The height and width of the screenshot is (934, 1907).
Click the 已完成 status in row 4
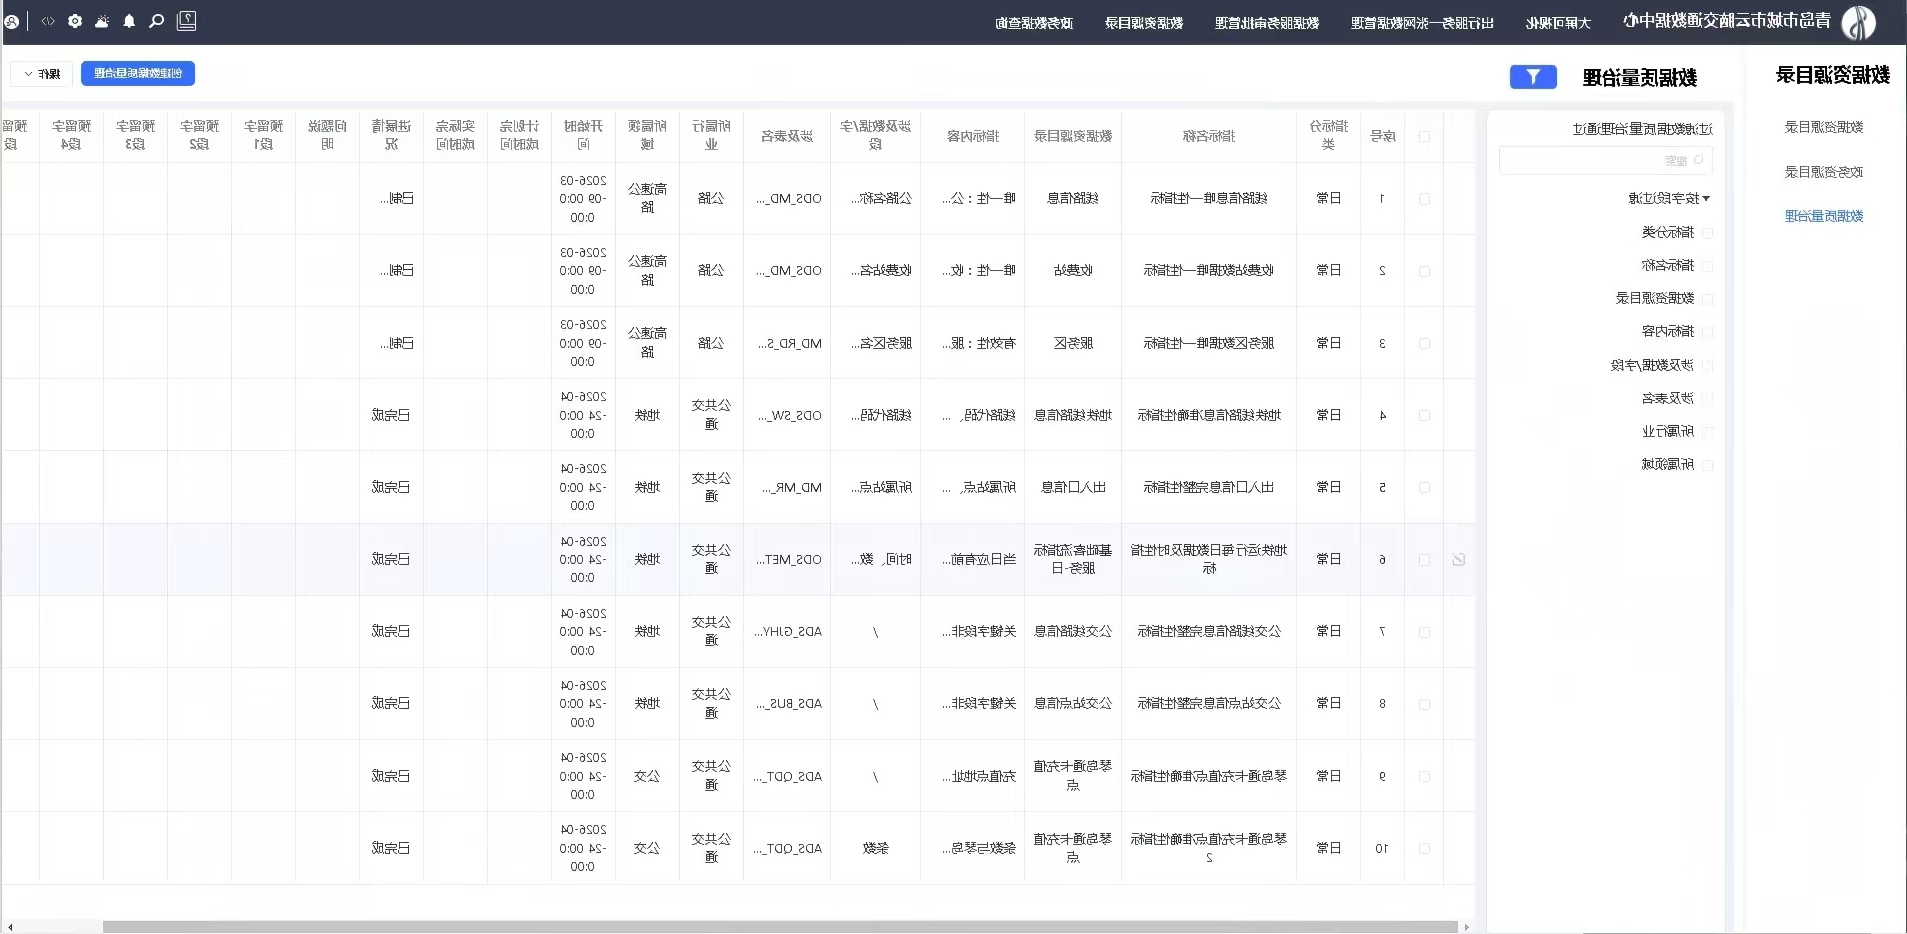point(391,415)
